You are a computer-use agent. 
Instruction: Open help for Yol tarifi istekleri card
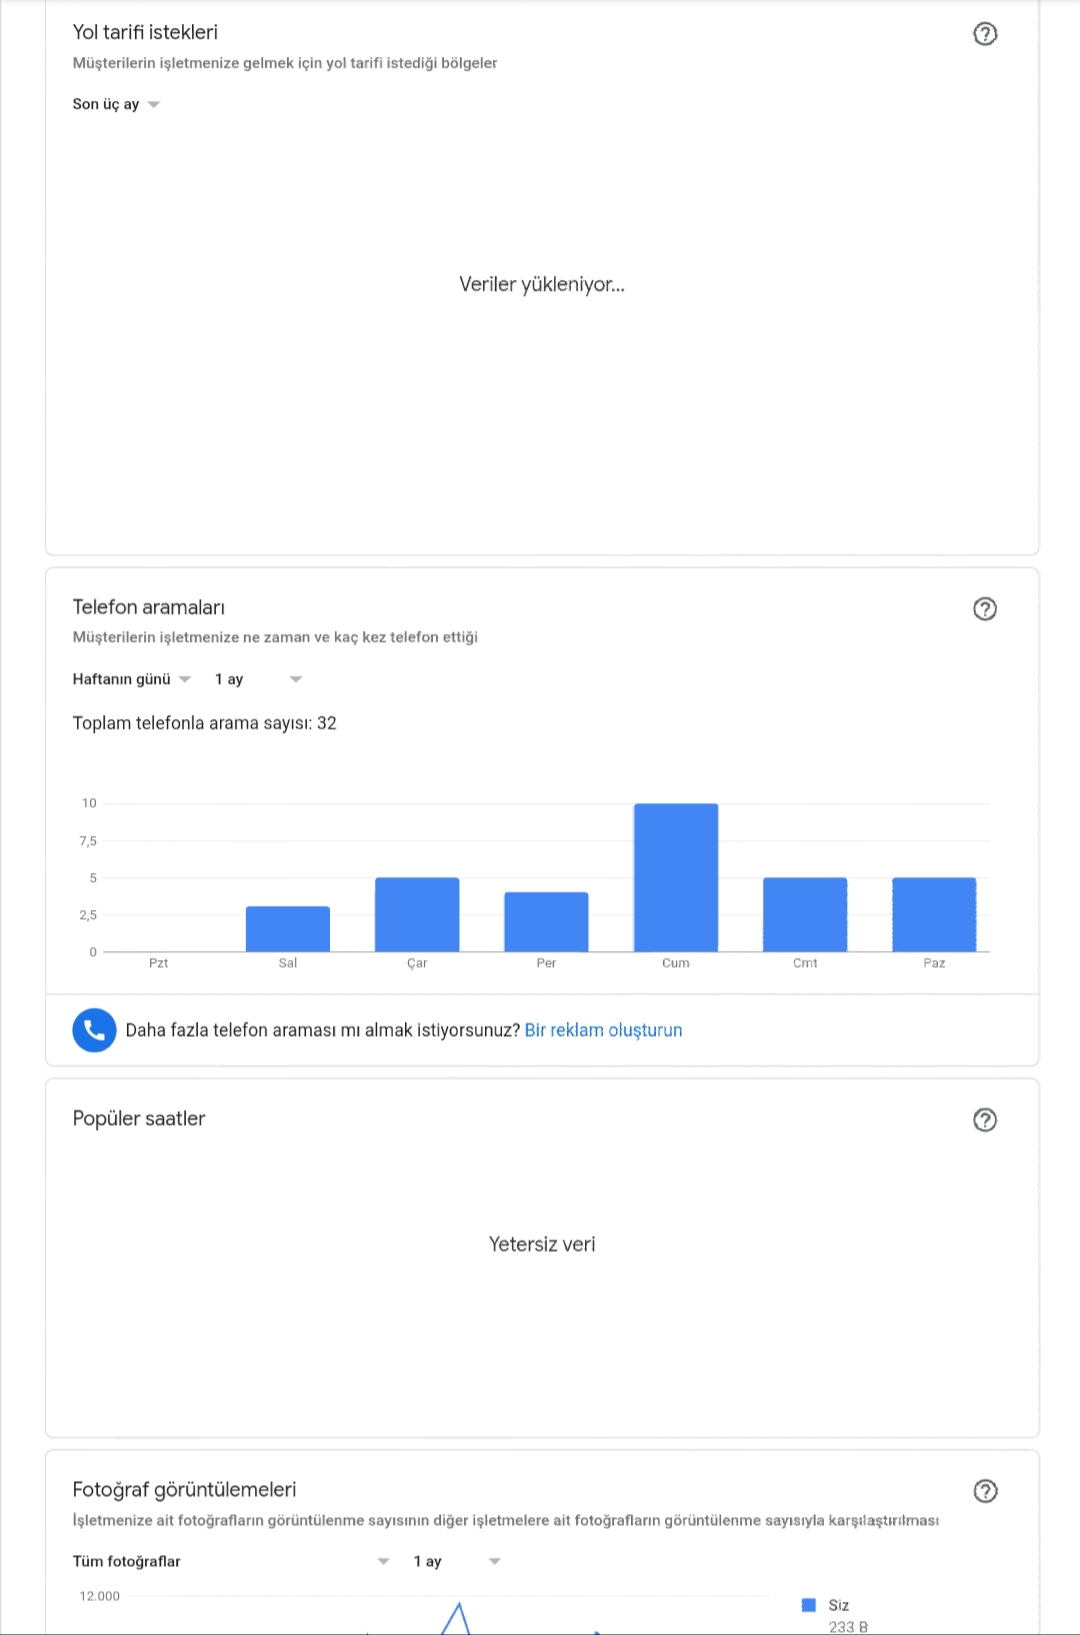[x=985, y=34]
